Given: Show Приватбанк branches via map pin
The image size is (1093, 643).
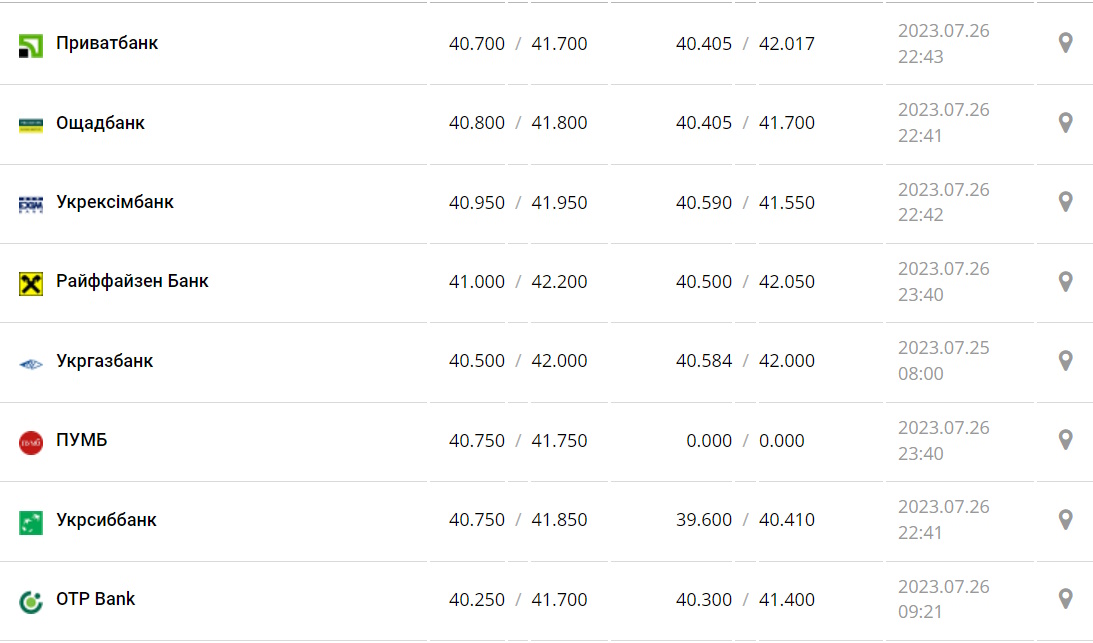Looking at the screenshot, I should 1065,43.
